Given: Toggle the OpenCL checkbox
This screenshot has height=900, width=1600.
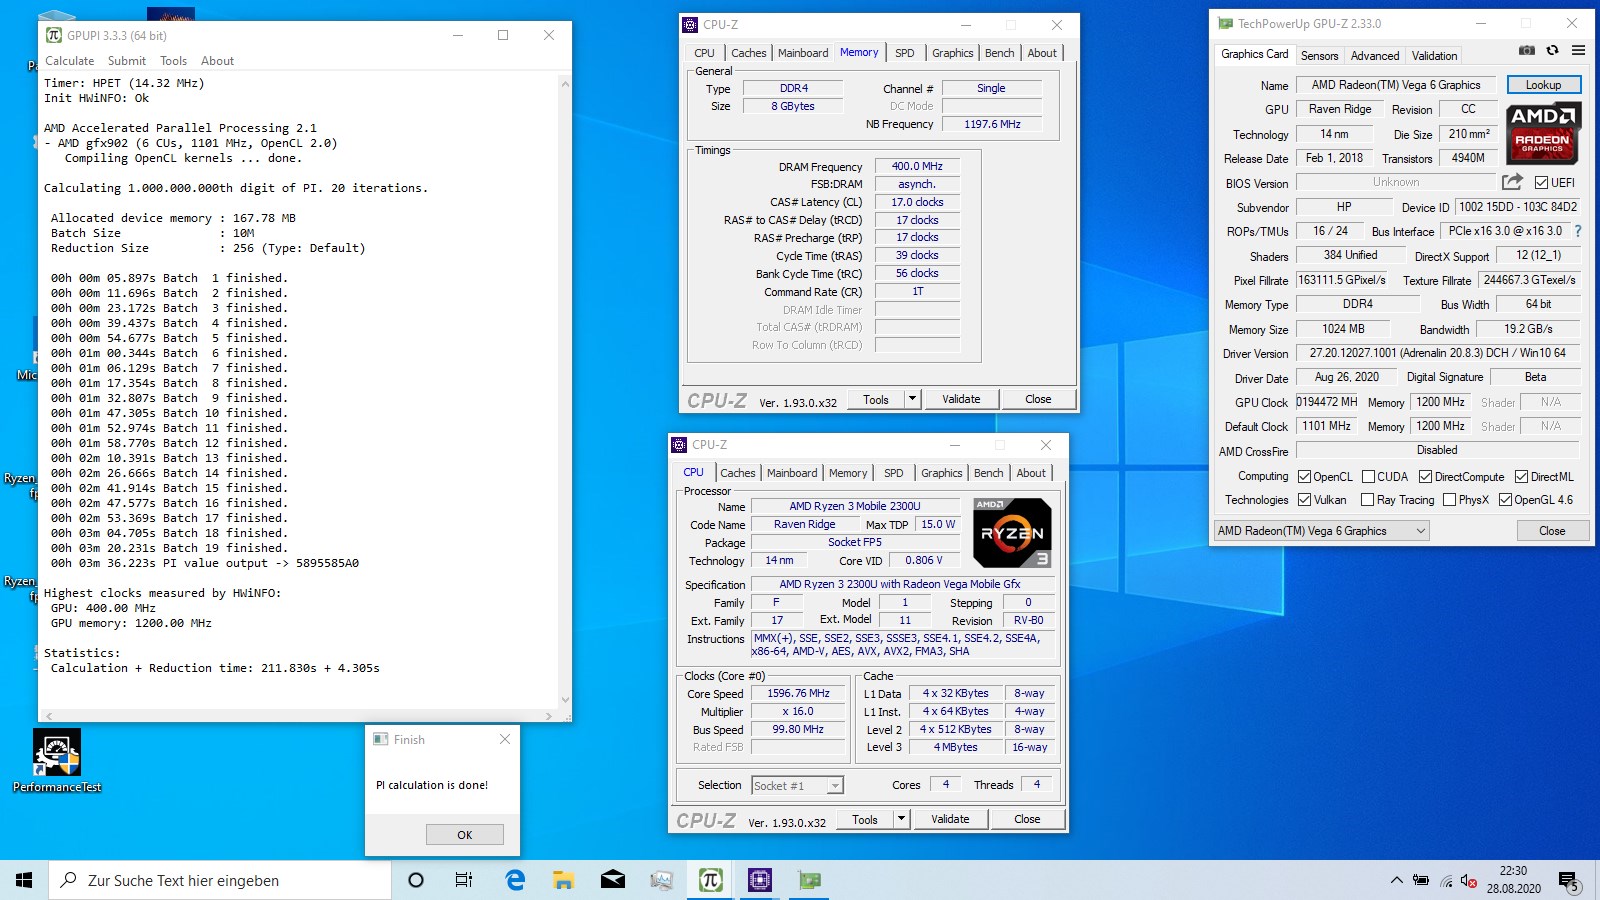Looking at the screenshot, I should (1304, 477).
